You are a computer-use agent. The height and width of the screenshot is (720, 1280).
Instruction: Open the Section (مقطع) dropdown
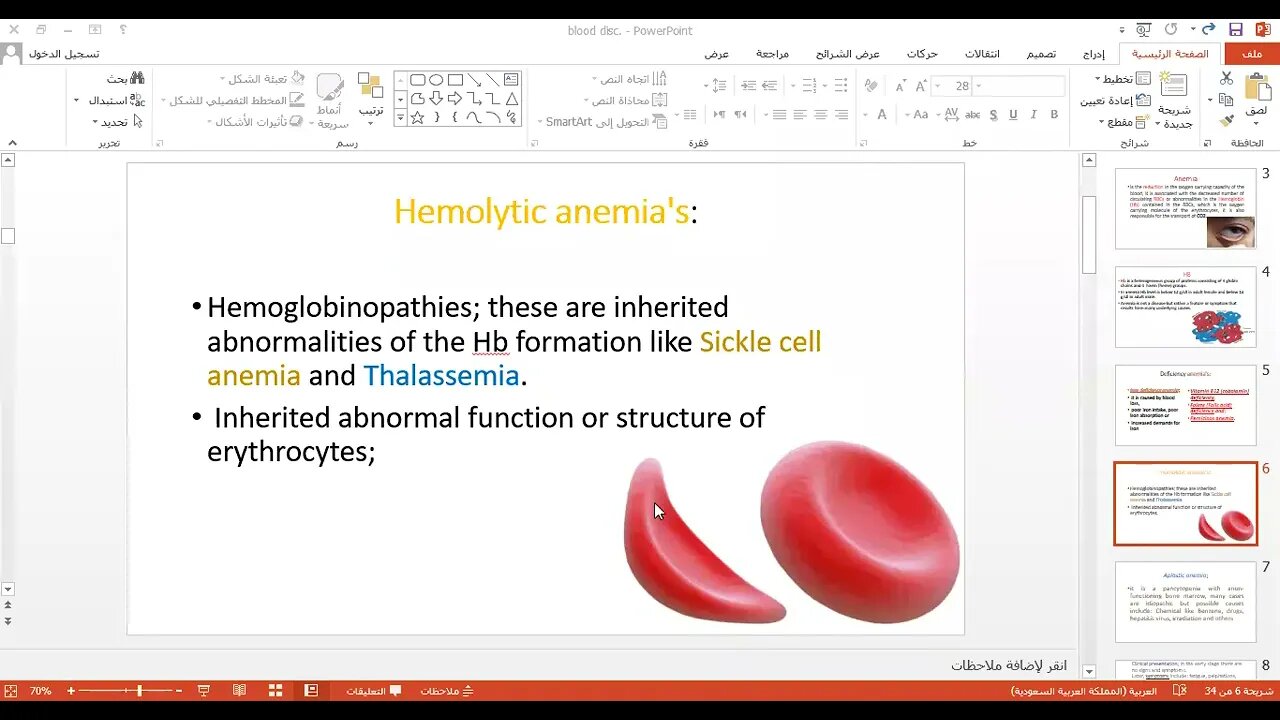point(1125,122)
